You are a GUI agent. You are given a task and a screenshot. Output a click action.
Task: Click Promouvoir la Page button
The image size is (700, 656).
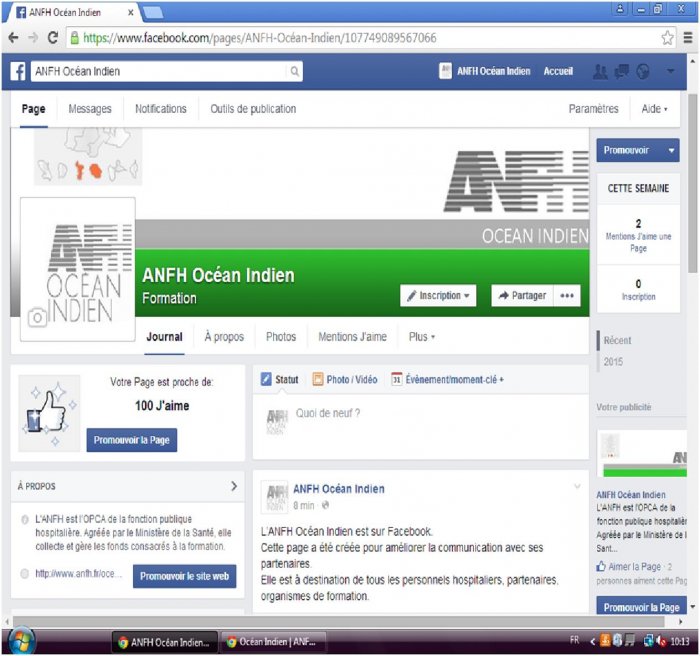[132, 440]
